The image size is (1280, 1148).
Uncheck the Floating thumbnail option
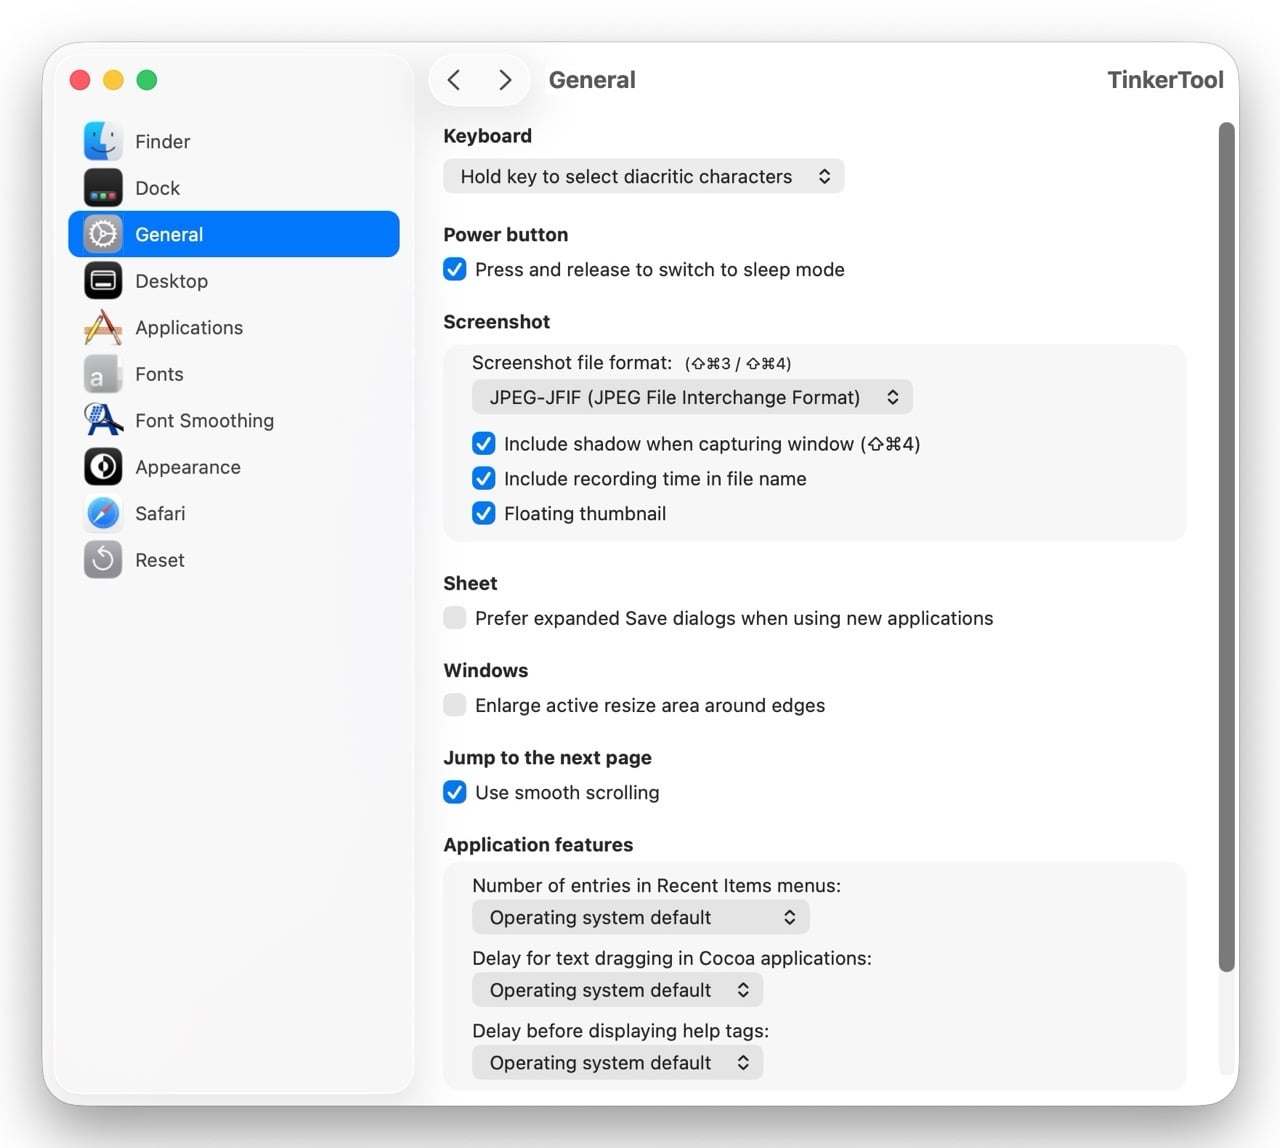click(x=484, y=513)
